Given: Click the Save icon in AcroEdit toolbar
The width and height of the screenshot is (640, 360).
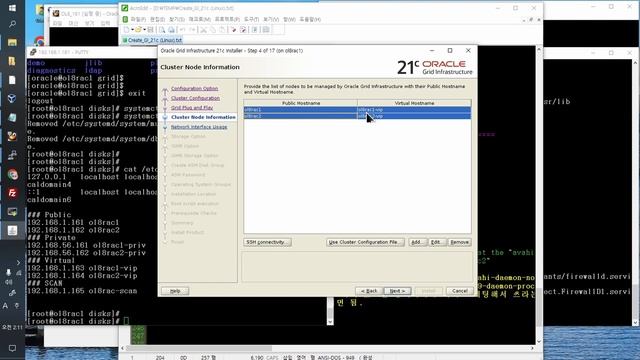Looking at the screenshot, I should 150,30.
